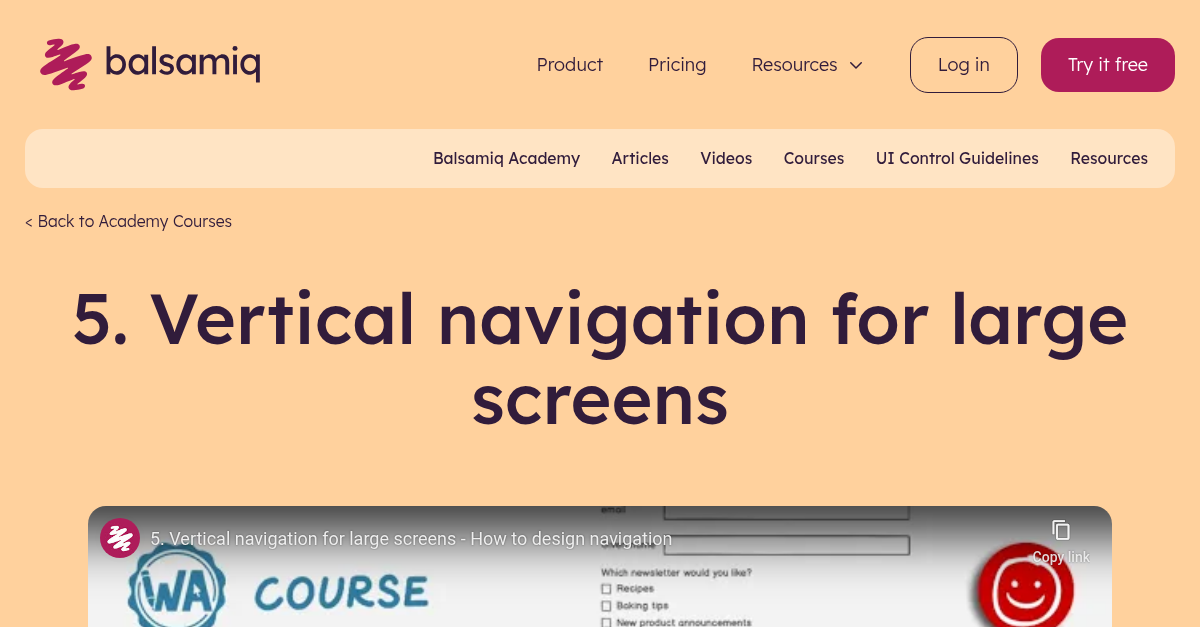The width and height of the screenshot is (1200, 627).
Task: Select Balsamiq Academy in the secondary navigation
Action: click(x=506, y=158)
